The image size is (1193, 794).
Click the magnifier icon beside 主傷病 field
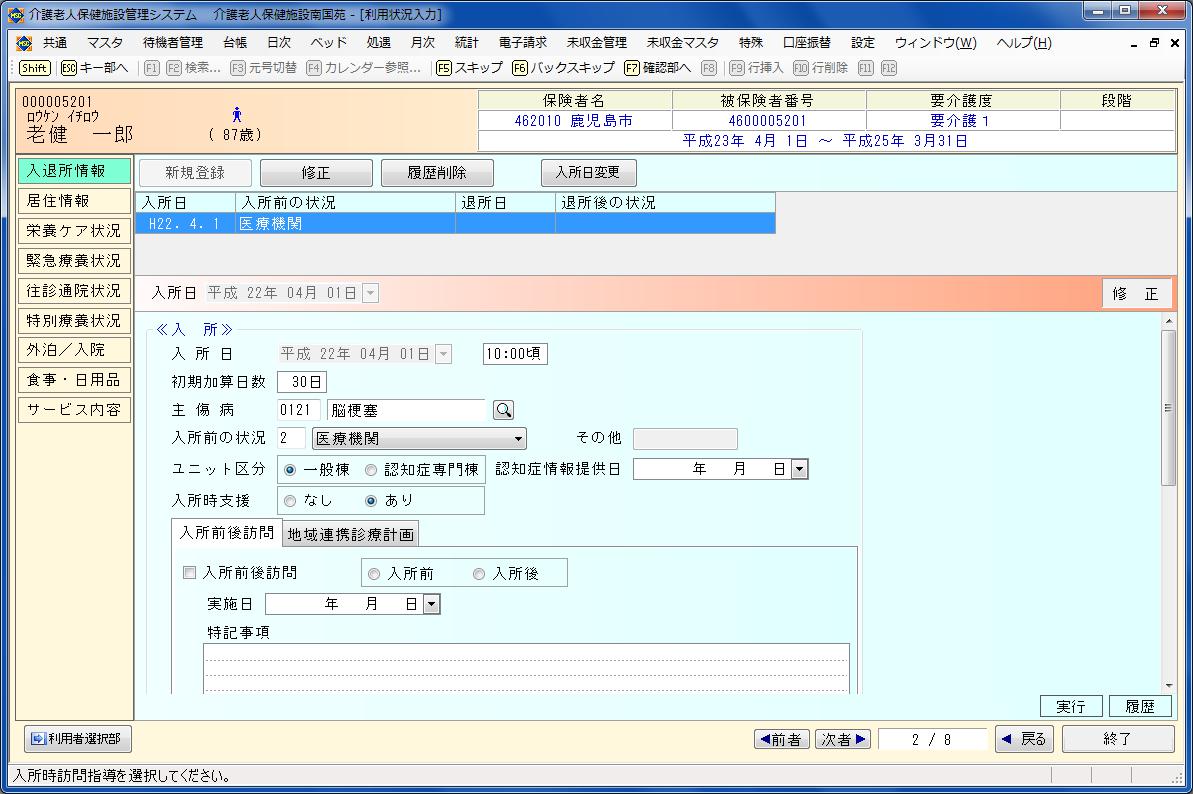[x=503, y=410]
